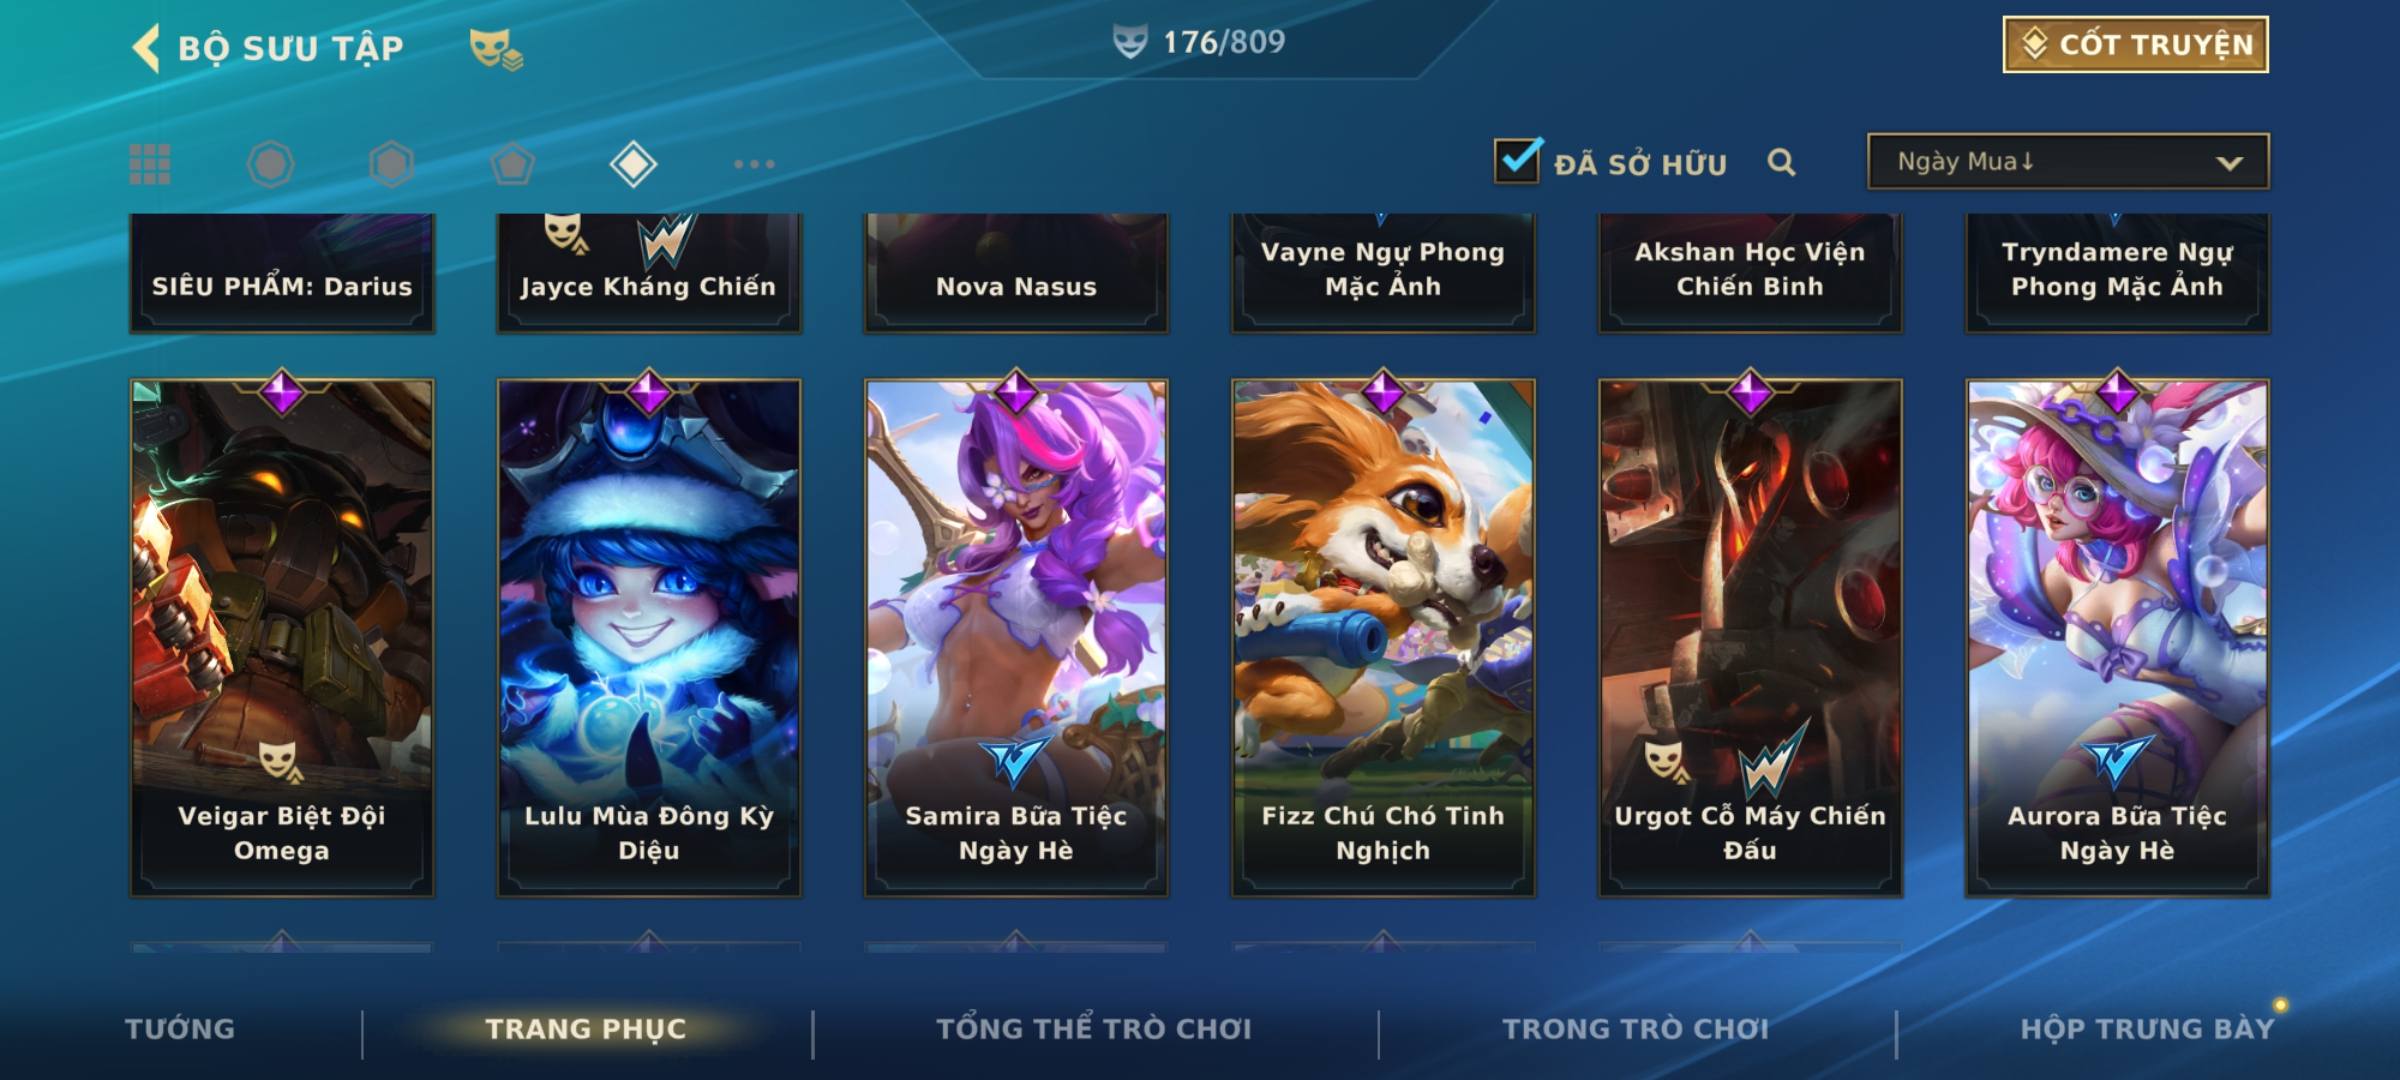Select the hexagon rarity filter icon
The image size is (2400, 1080).
391,164
